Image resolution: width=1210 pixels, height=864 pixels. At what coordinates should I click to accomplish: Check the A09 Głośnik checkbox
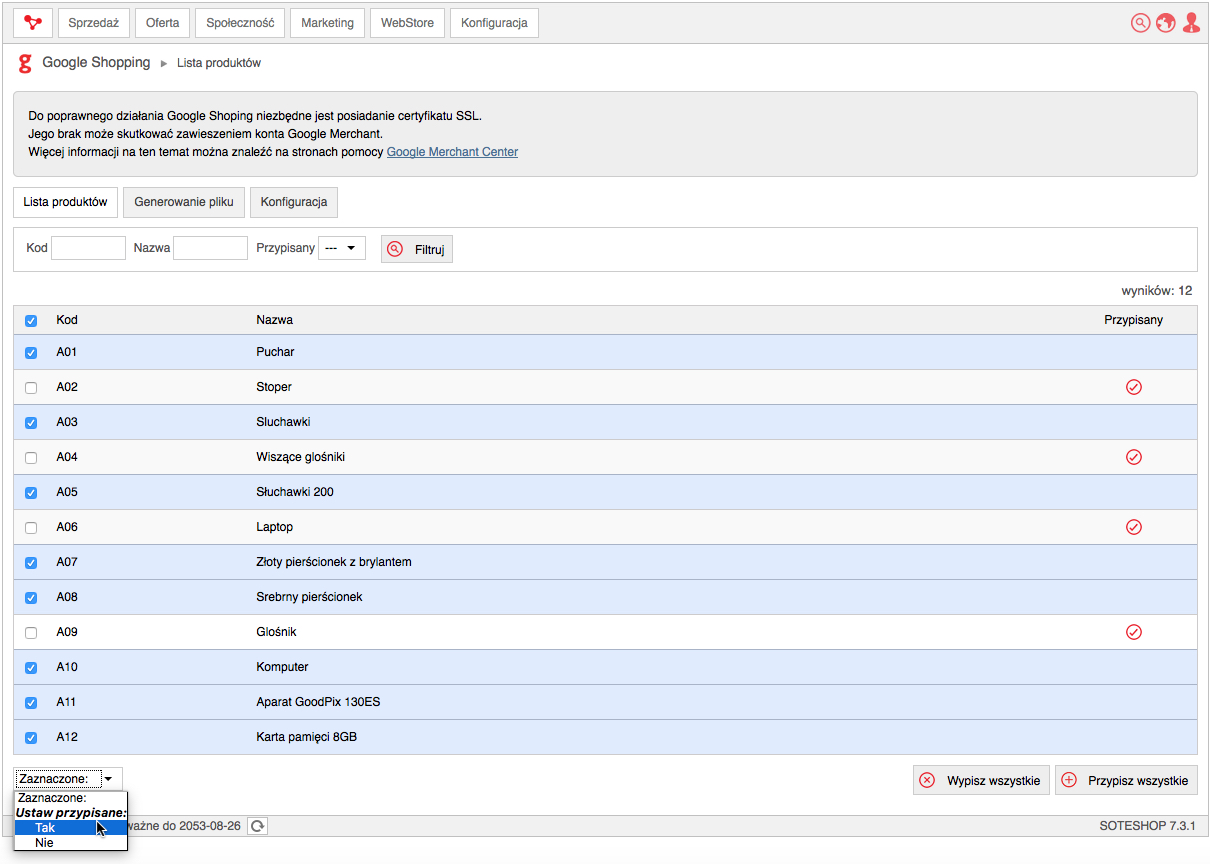click(x=31, y=633)
